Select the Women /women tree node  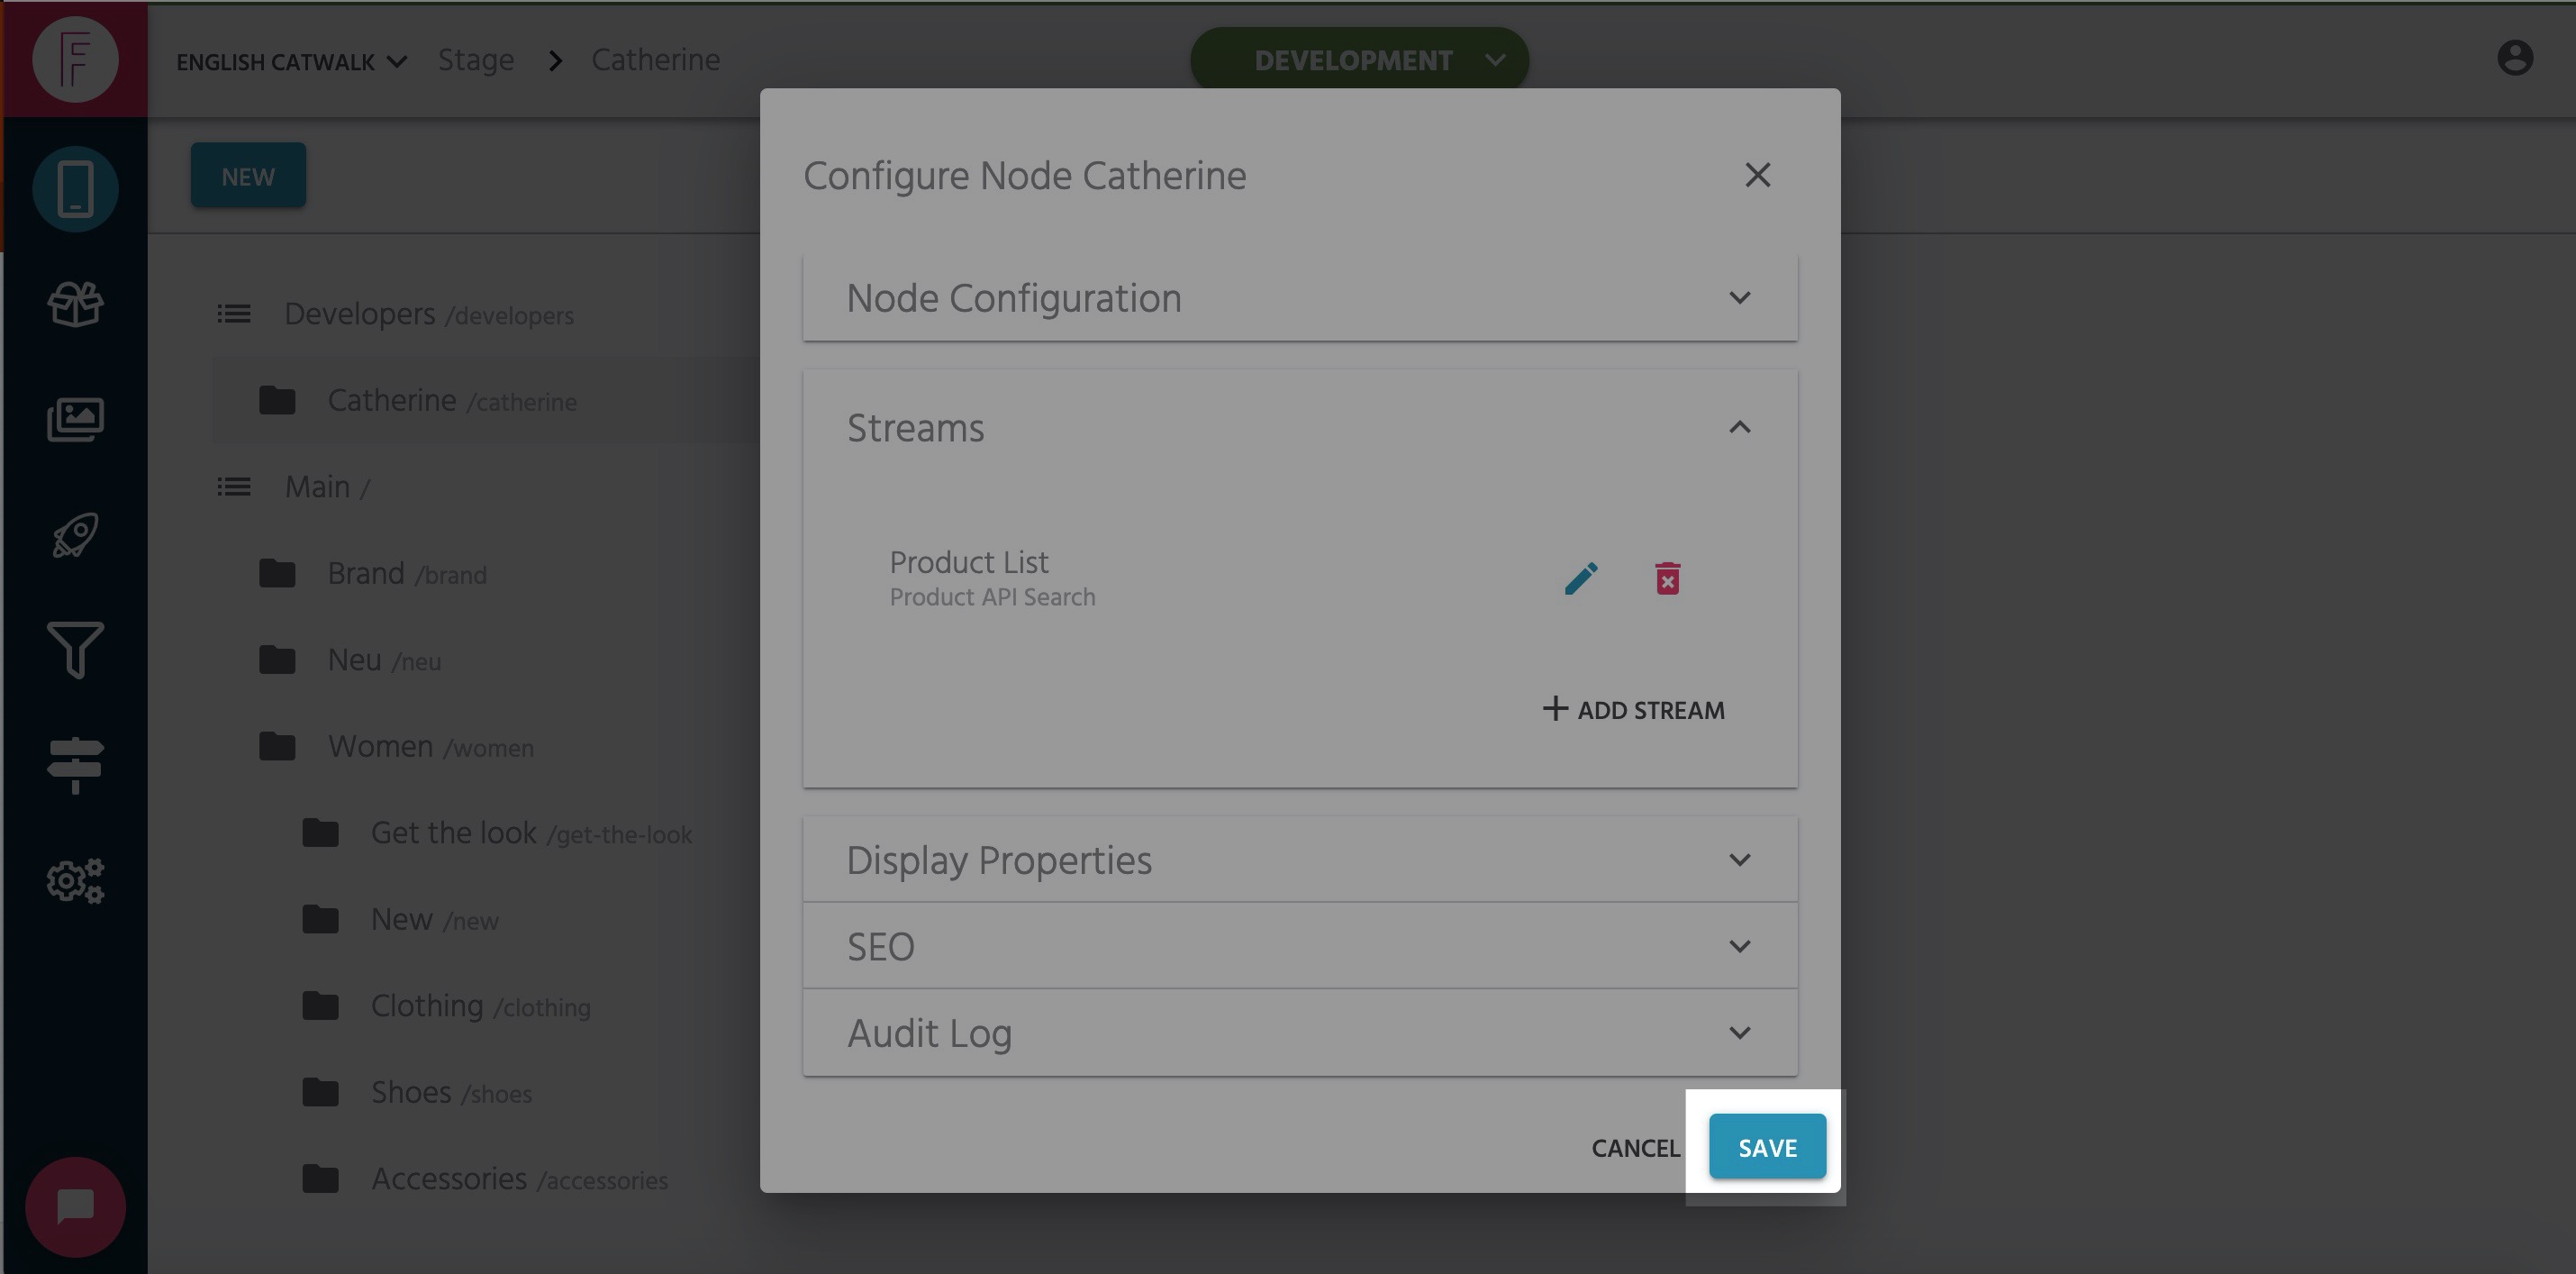(430, 746)
